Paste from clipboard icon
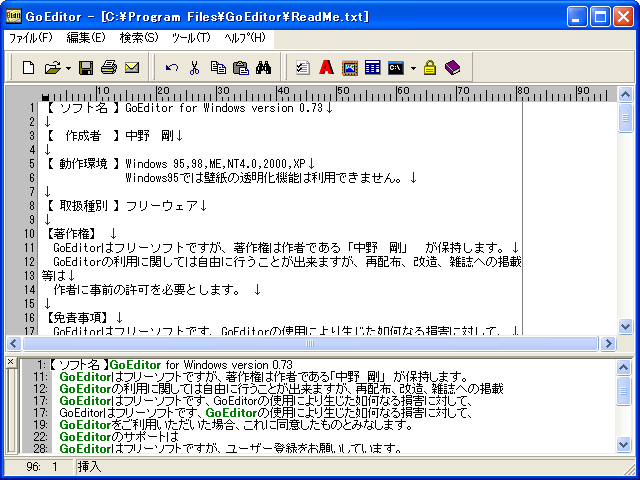 [x=241, y=68]
